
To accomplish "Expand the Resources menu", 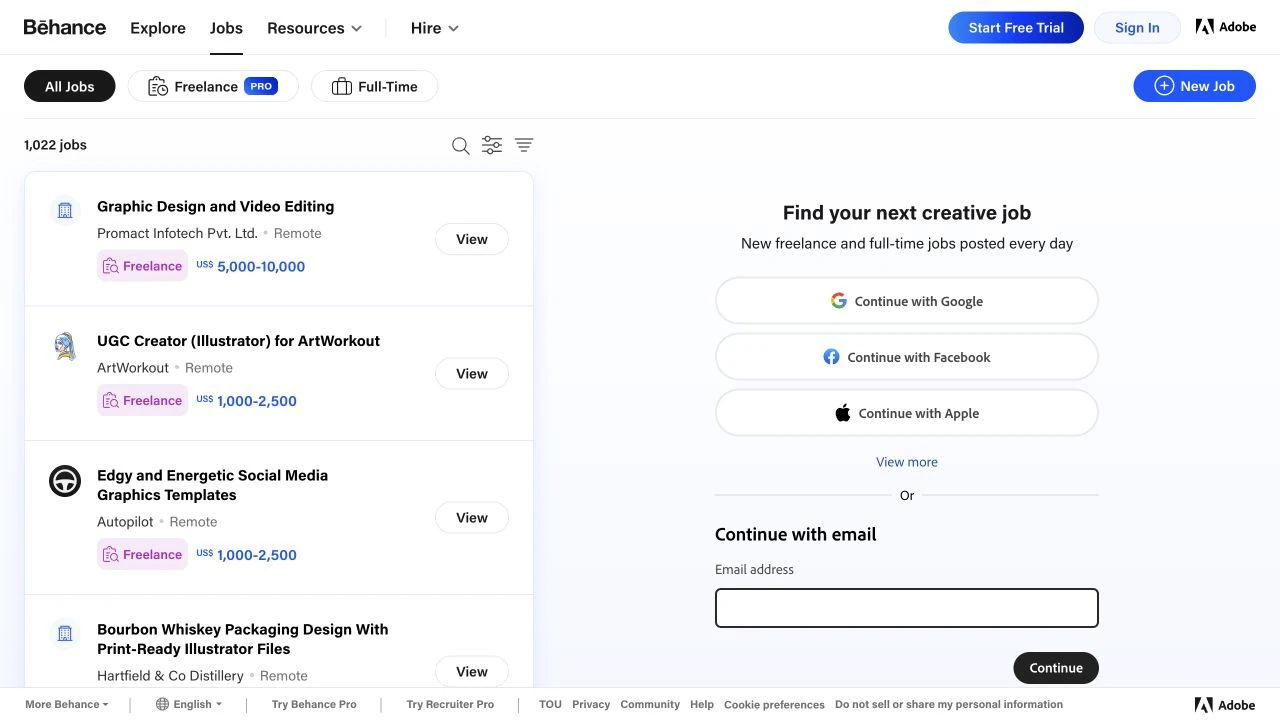I will [x=314, y=28].
